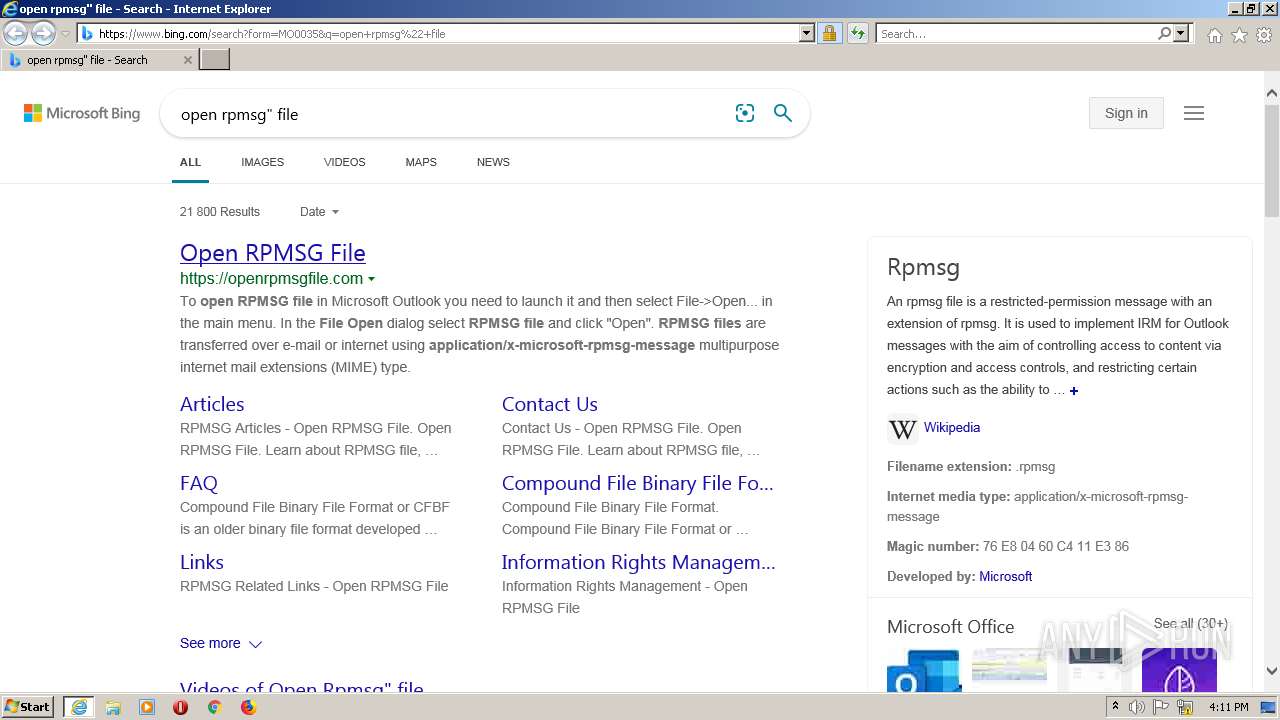Open the Contact Us sitelink

pos(550,404)
